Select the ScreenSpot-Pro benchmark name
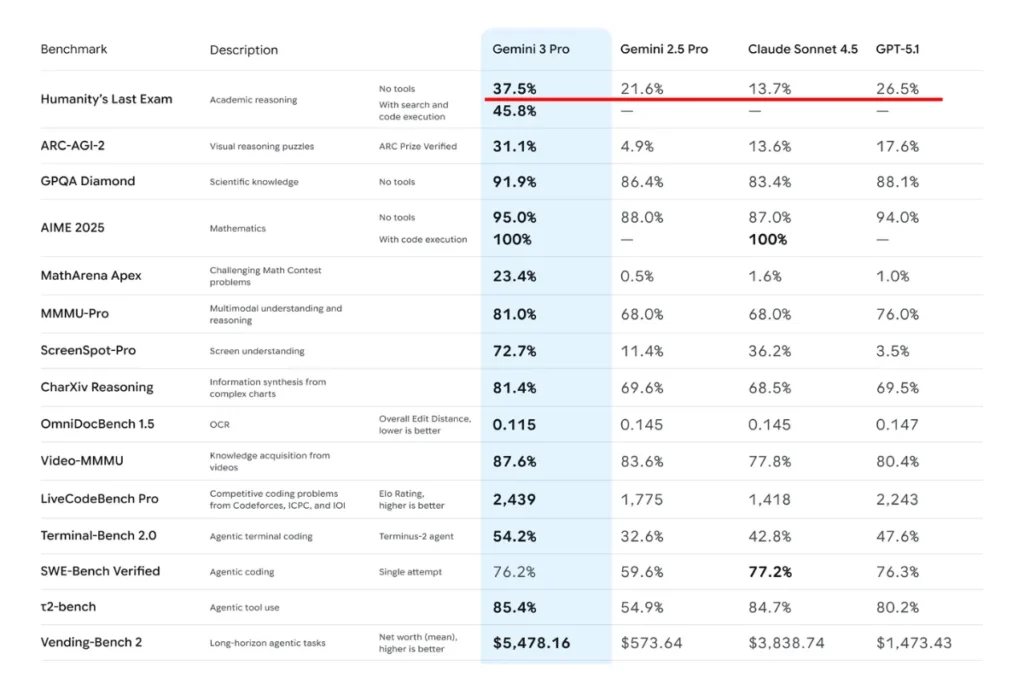Image resolution: width=1024 pixels, height=683 pixels. pyautogui.click(x=88, y=351)
